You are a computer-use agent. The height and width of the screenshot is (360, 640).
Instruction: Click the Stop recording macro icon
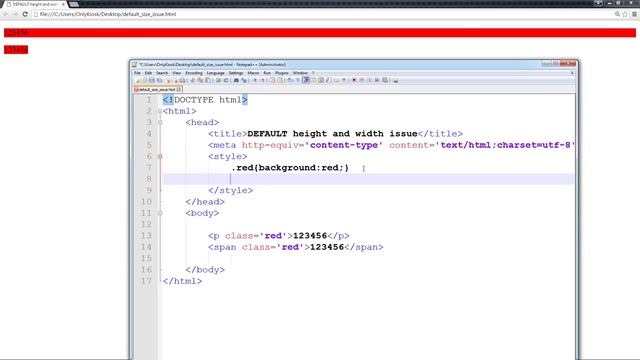click(362, 80)
